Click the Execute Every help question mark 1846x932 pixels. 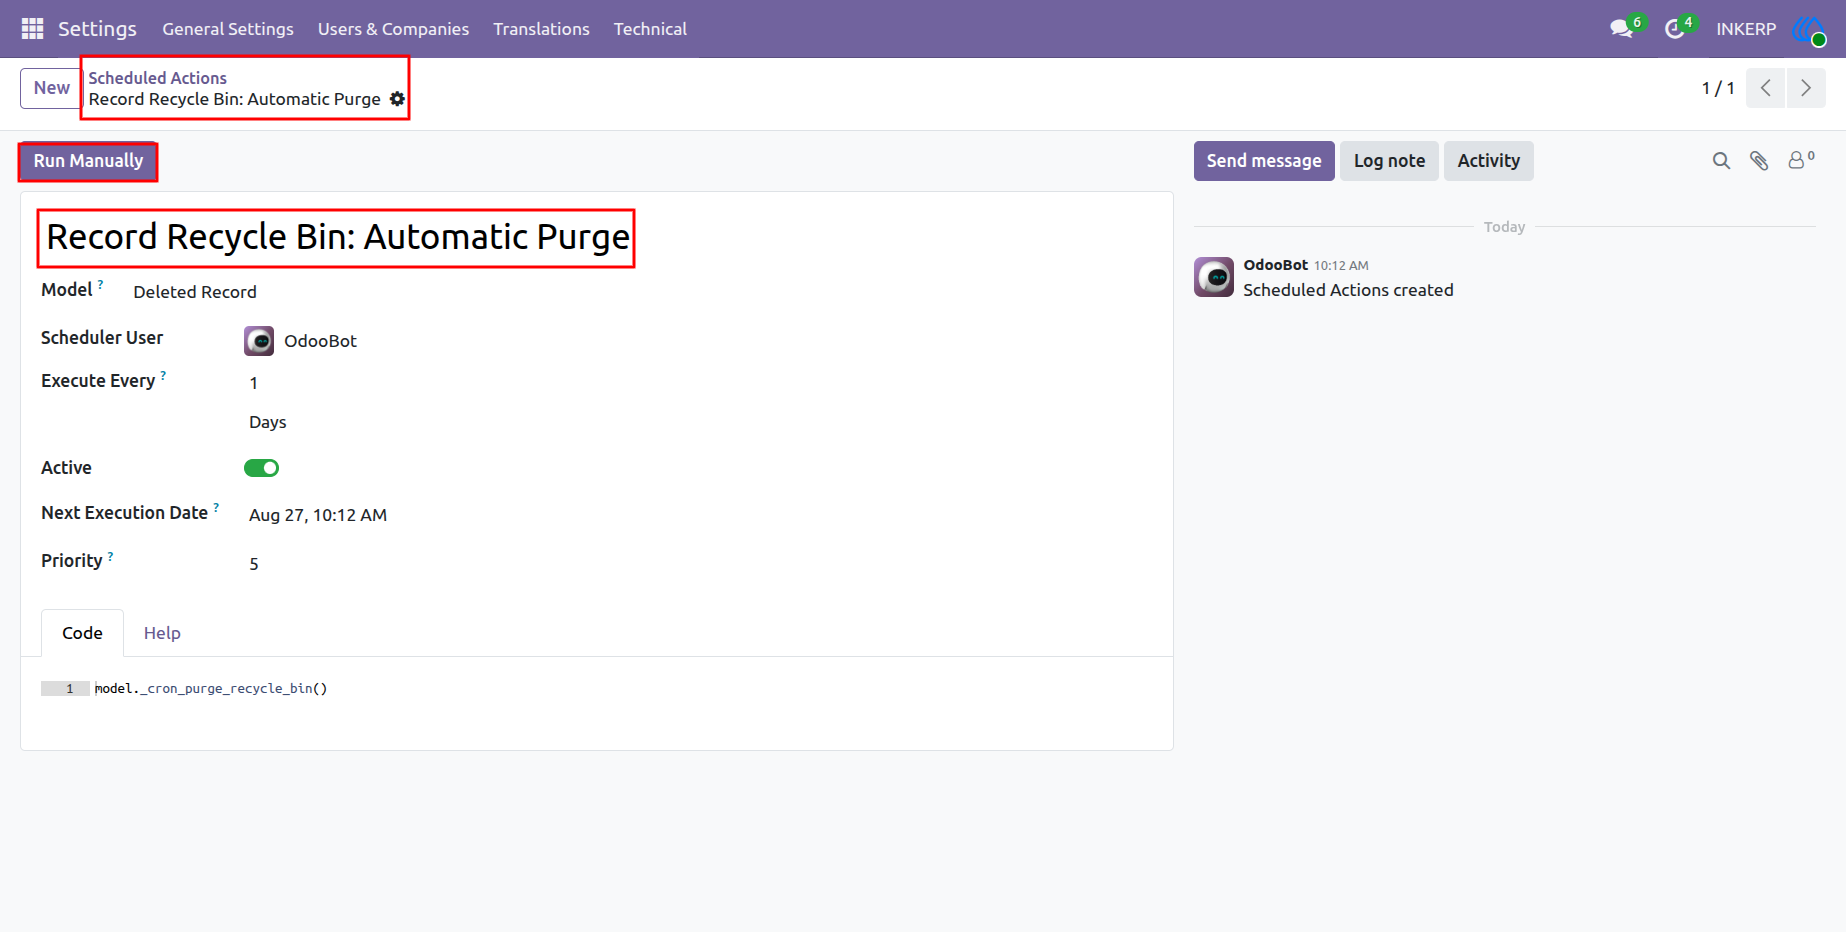(x=163, y=376)
